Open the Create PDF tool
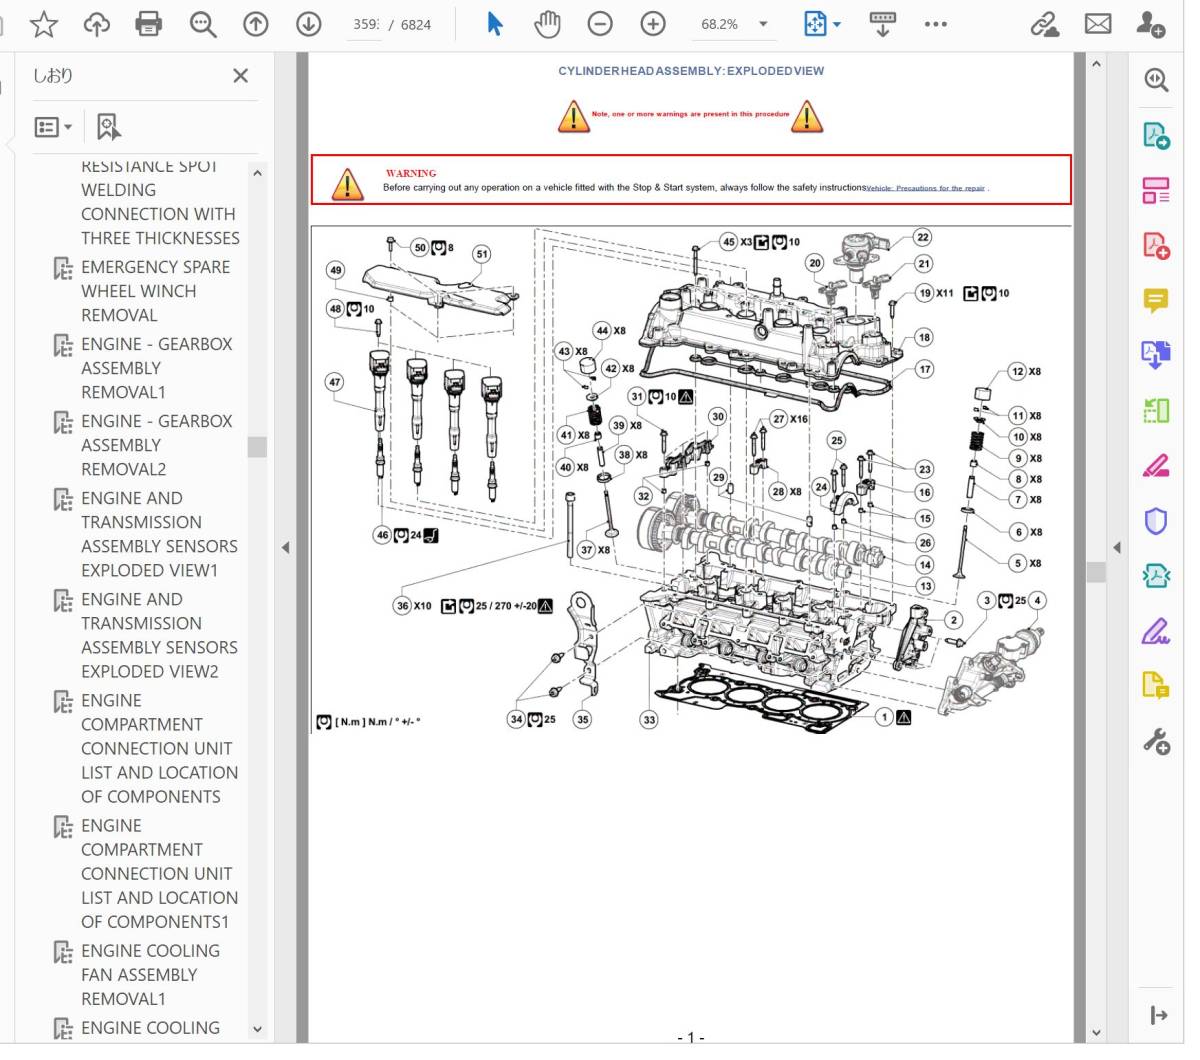This screenshot has height=1060, width=1200. coord(1157,245)
